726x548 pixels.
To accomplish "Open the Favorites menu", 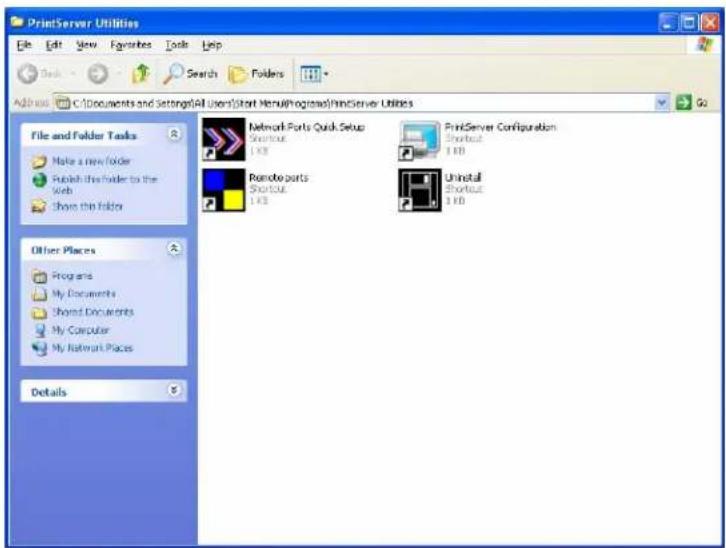I will 131,45.
